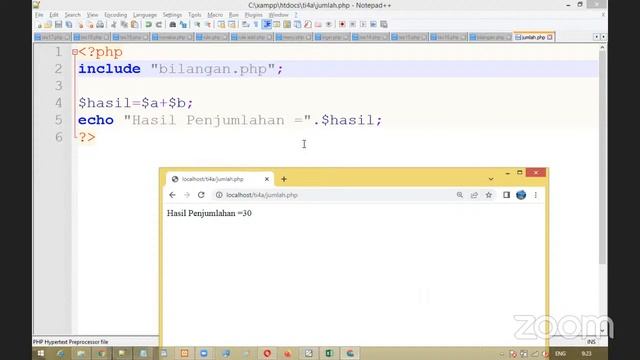Click the Zoom In toolbar icon

pos(198,25)
